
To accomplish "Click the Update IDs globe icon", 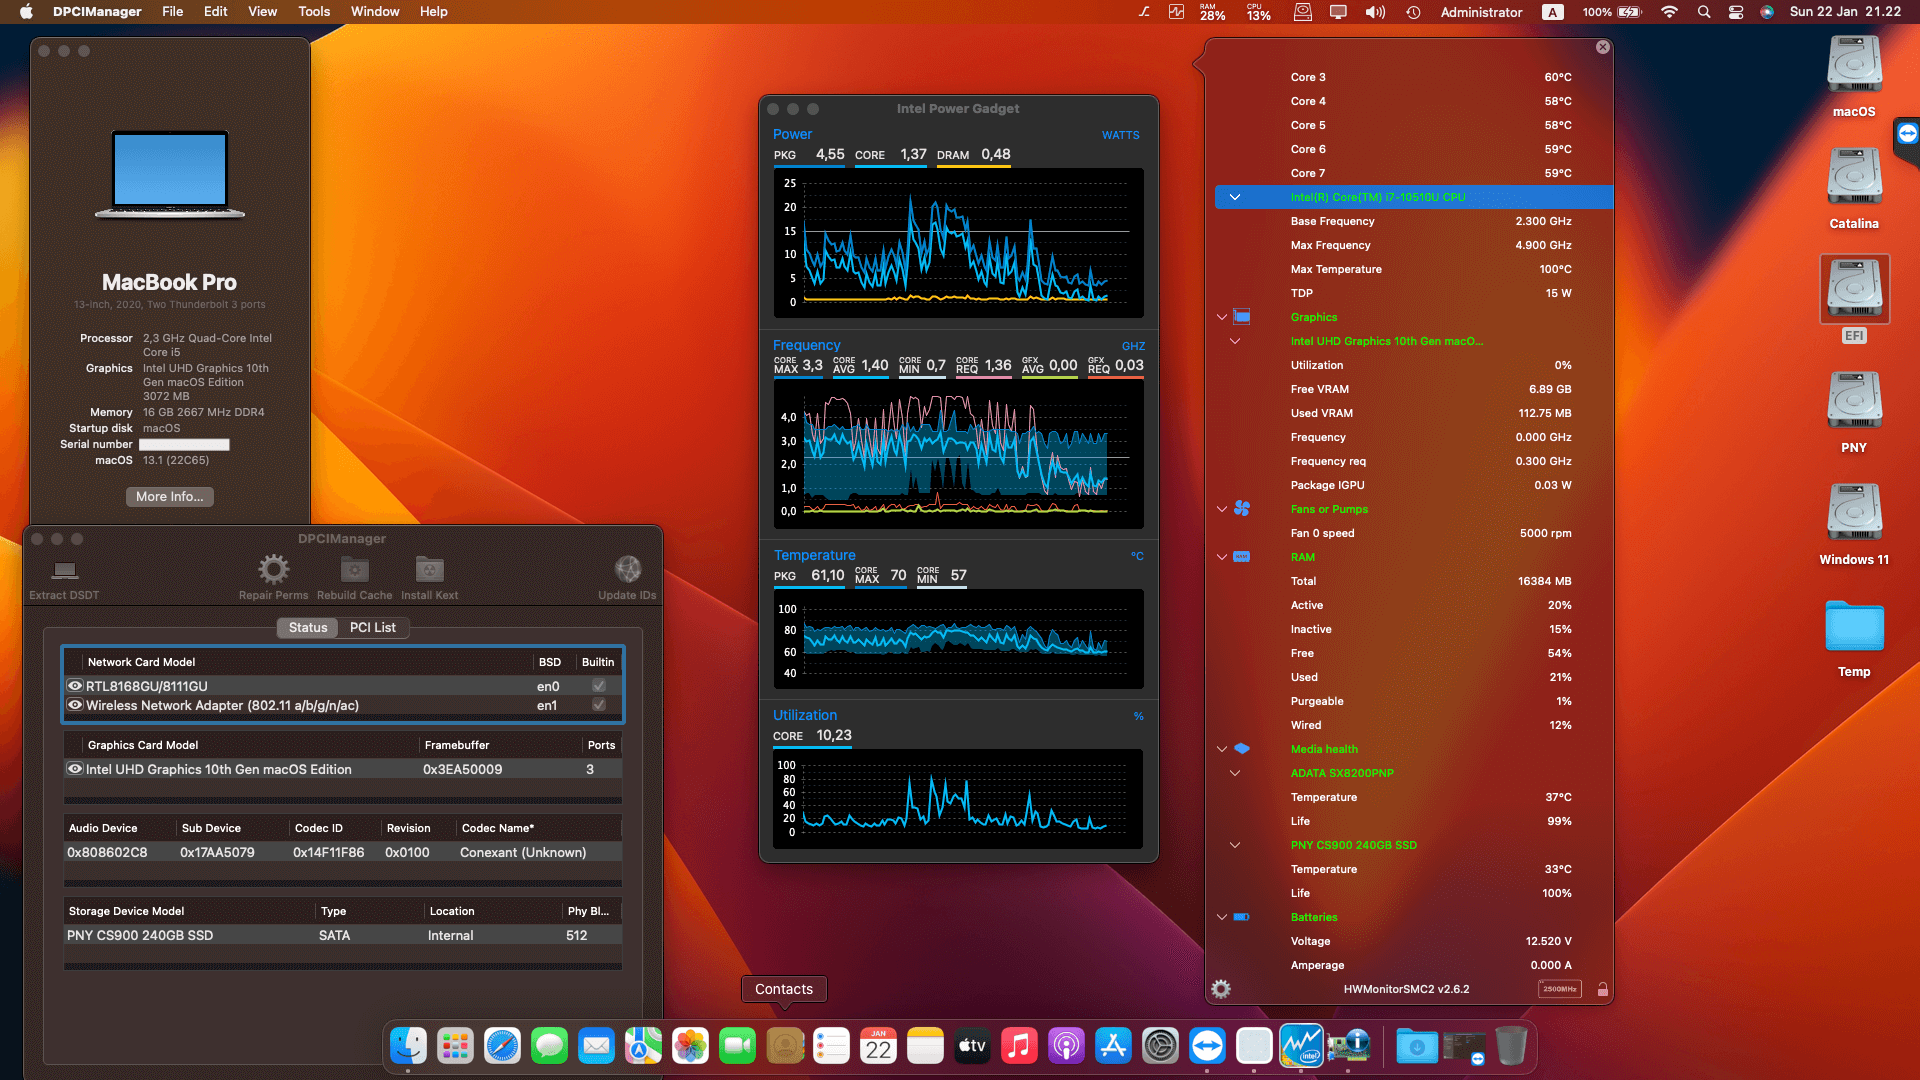I will point(628,570).
